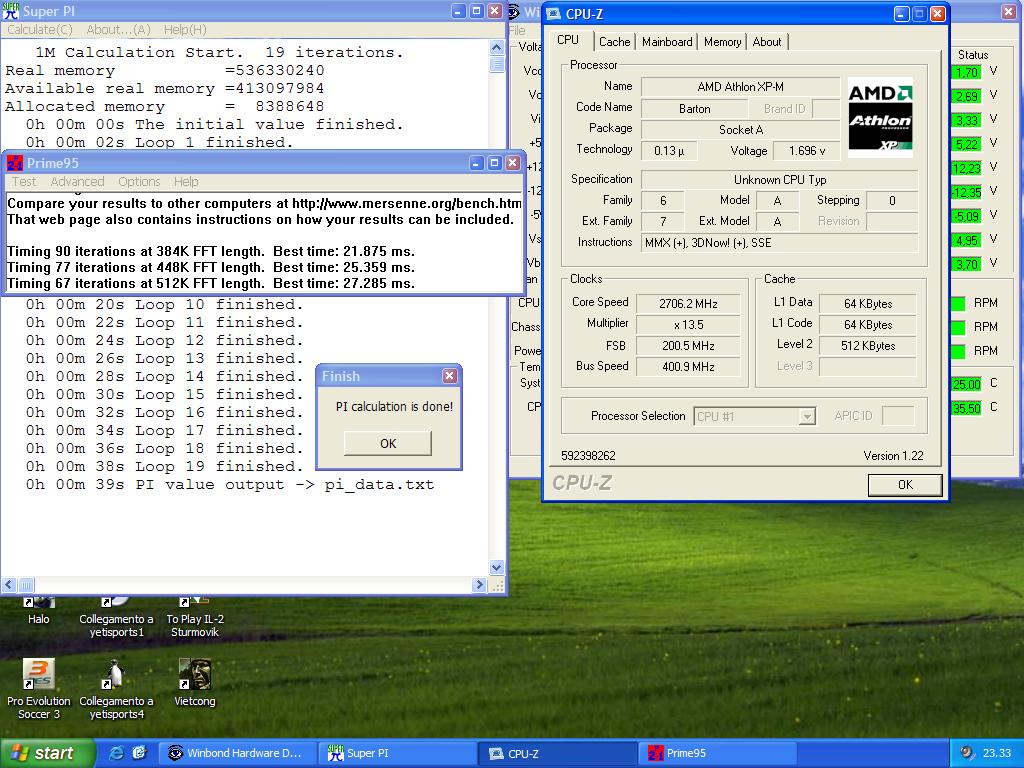Click OK button in CPU-Z window
Image resolution: width=1024 pixels, height=768 pixels.
click(x=905, y=485)
